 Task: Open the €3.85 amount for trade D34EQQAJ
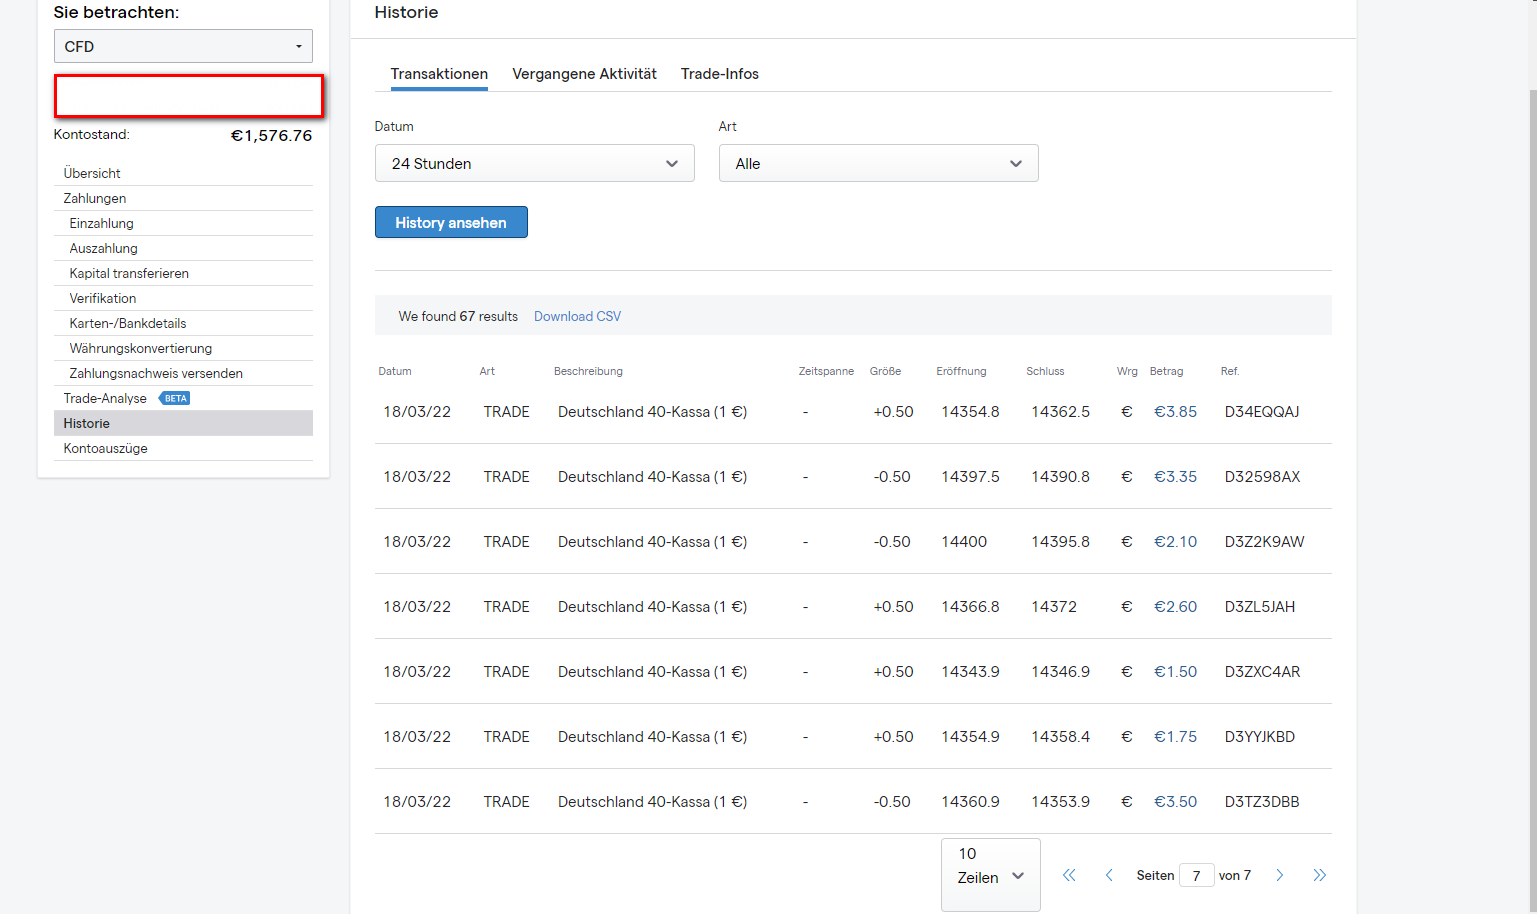[x=1175, y=412]
